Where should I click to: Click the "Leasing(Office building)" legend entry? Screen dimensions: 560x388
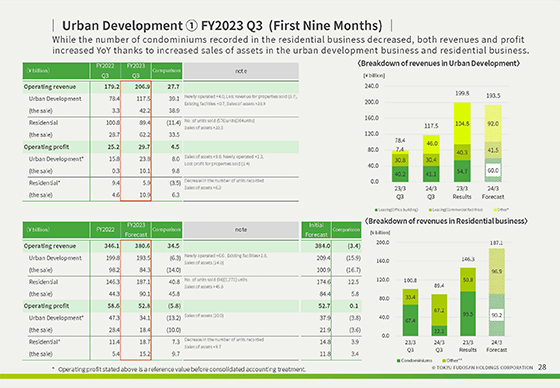[x=396, y=210]
